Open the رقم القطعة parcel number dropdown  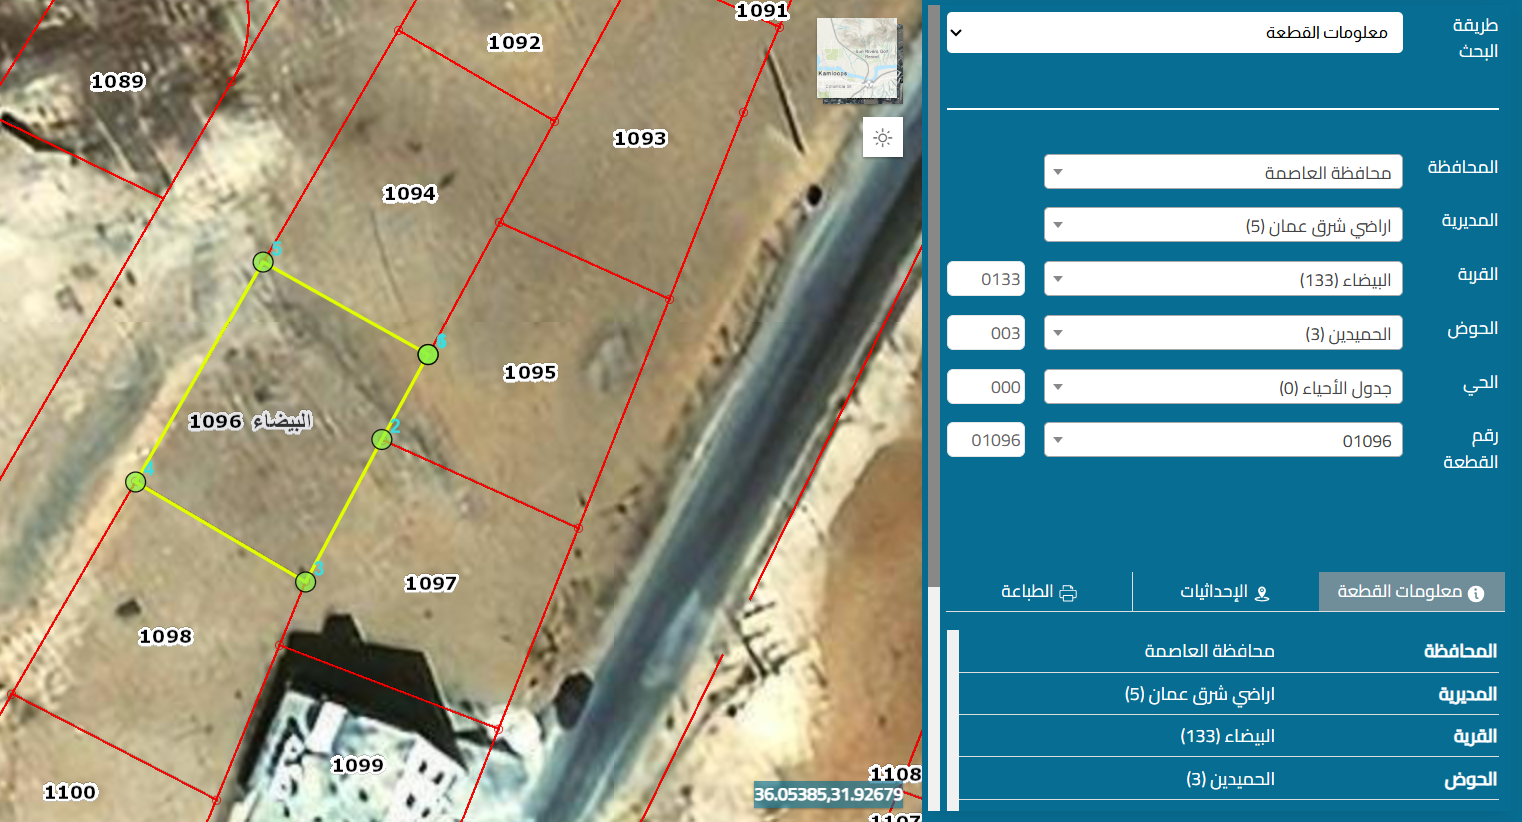[x=1222, y=440]
